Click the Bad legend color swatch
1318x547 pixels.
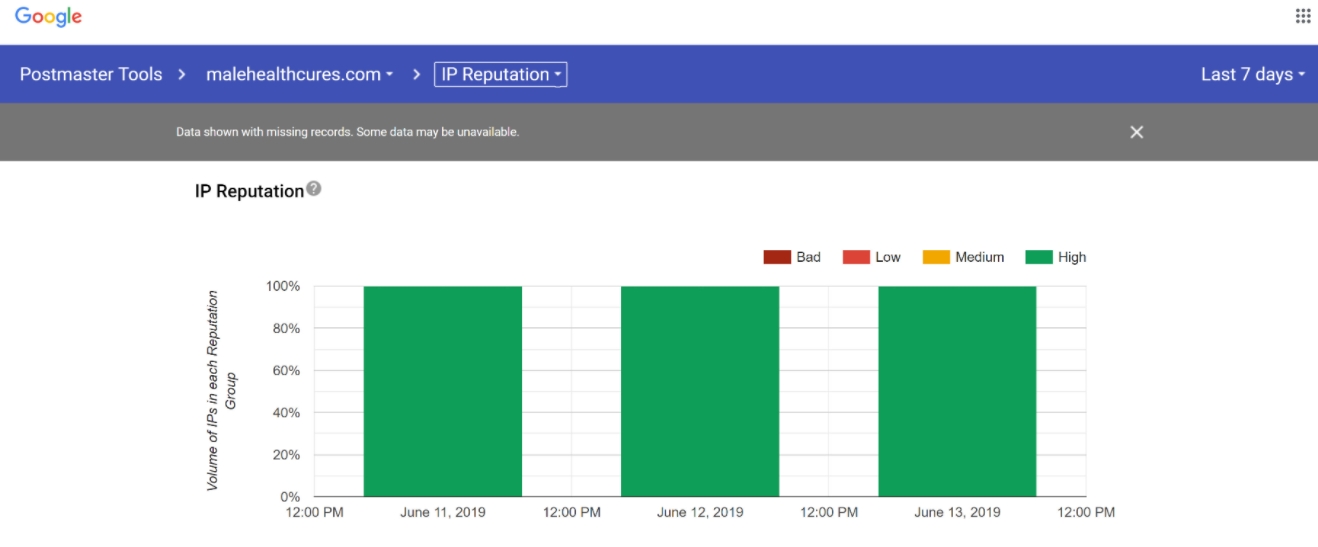pyautogui.click(x=777, y=257)
